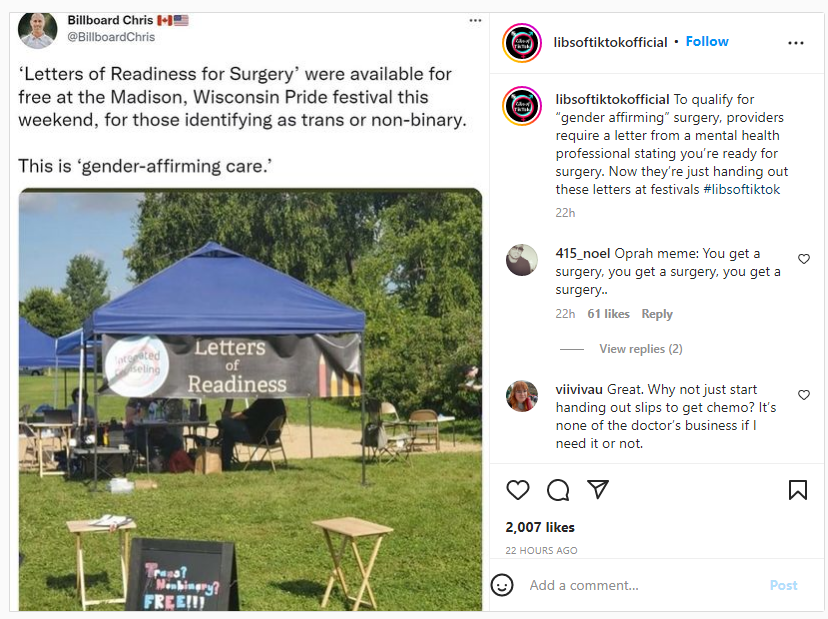This screenshot has width=828, height=619.
Task: Open the Letters of Readiness tent photo
Action: pos(250,400)
